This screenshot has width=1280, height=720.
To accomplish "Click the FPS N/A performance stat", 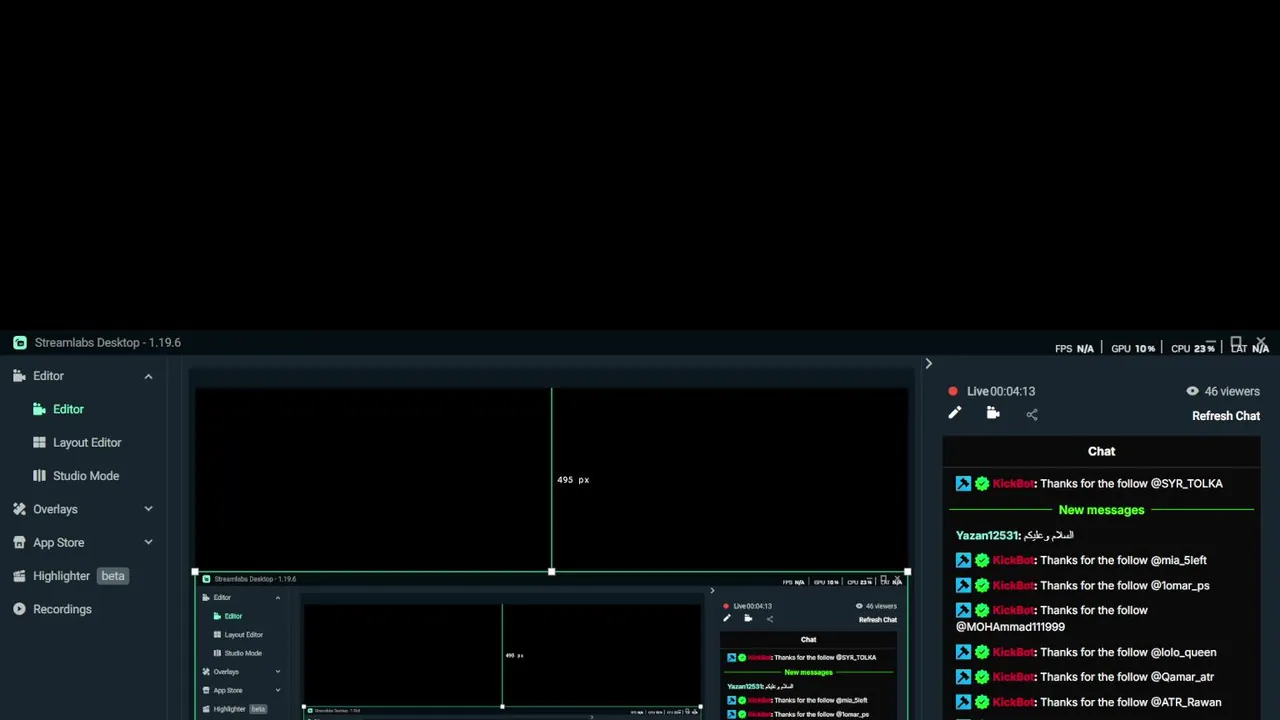I will tap(1075, 348).
